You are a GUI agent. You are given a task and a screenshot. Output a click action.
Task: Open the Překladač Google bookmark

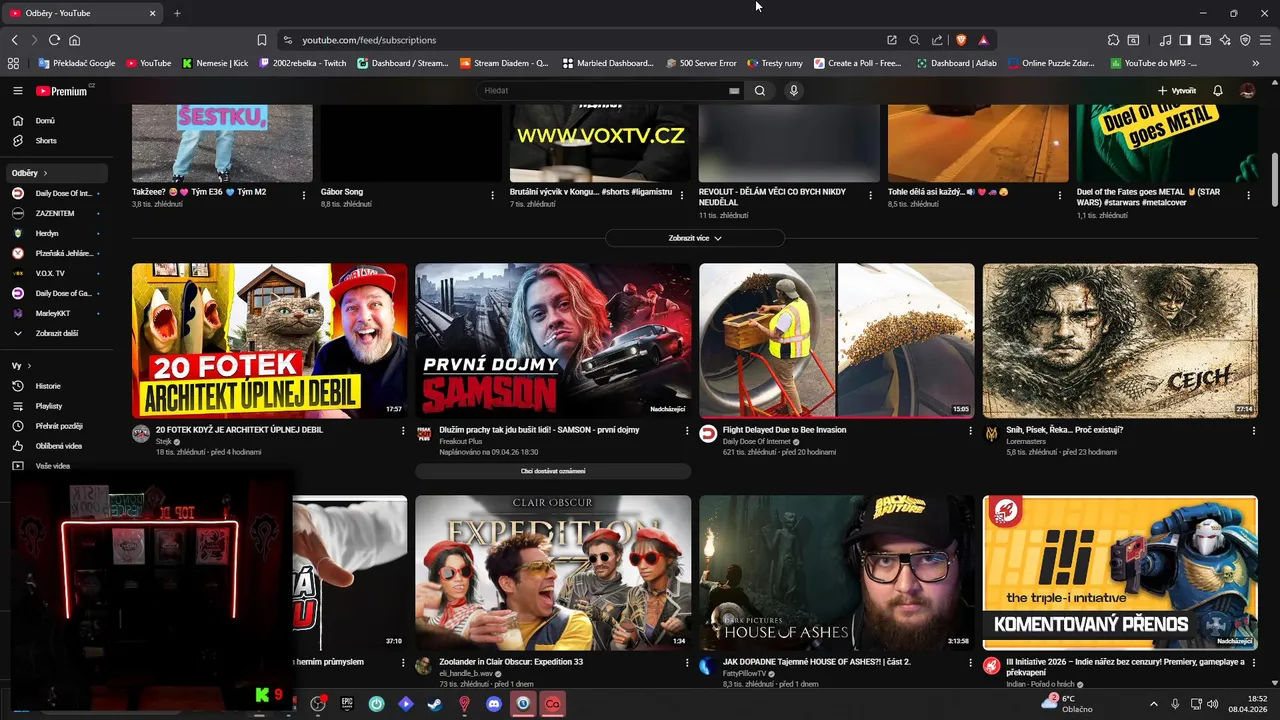coord(77,63)
